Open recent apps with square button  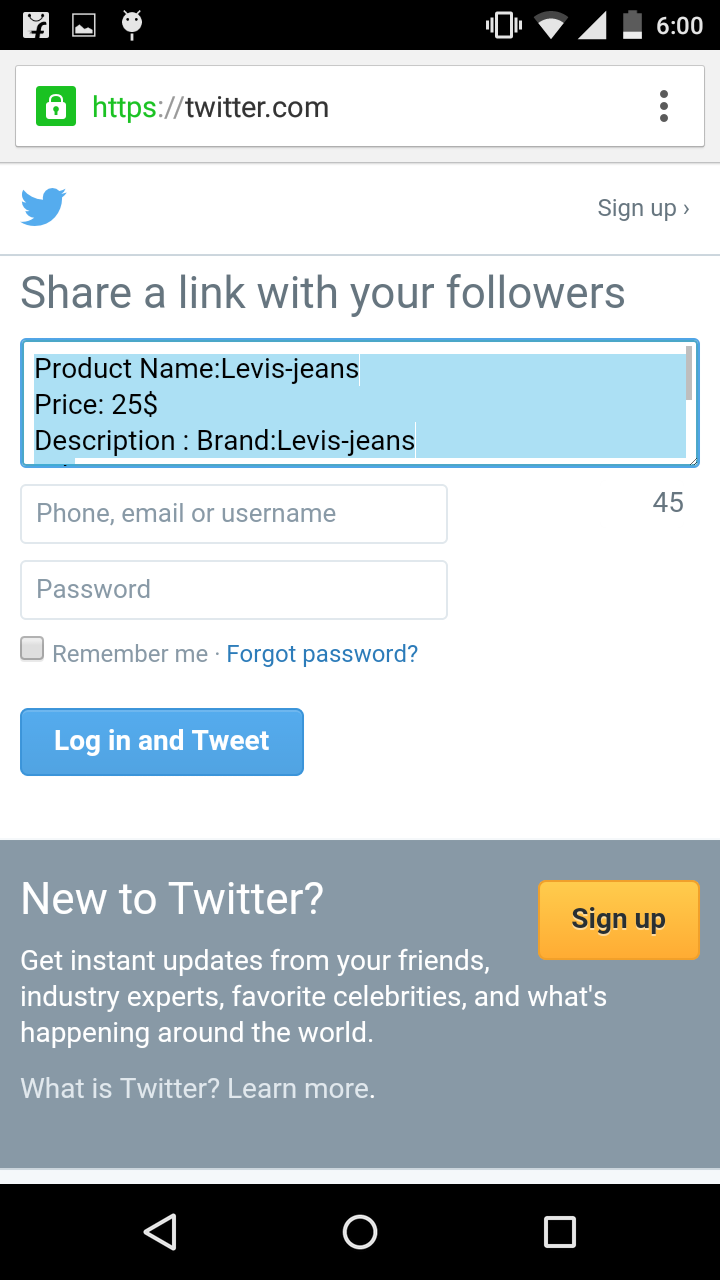tap(559, 1232)
